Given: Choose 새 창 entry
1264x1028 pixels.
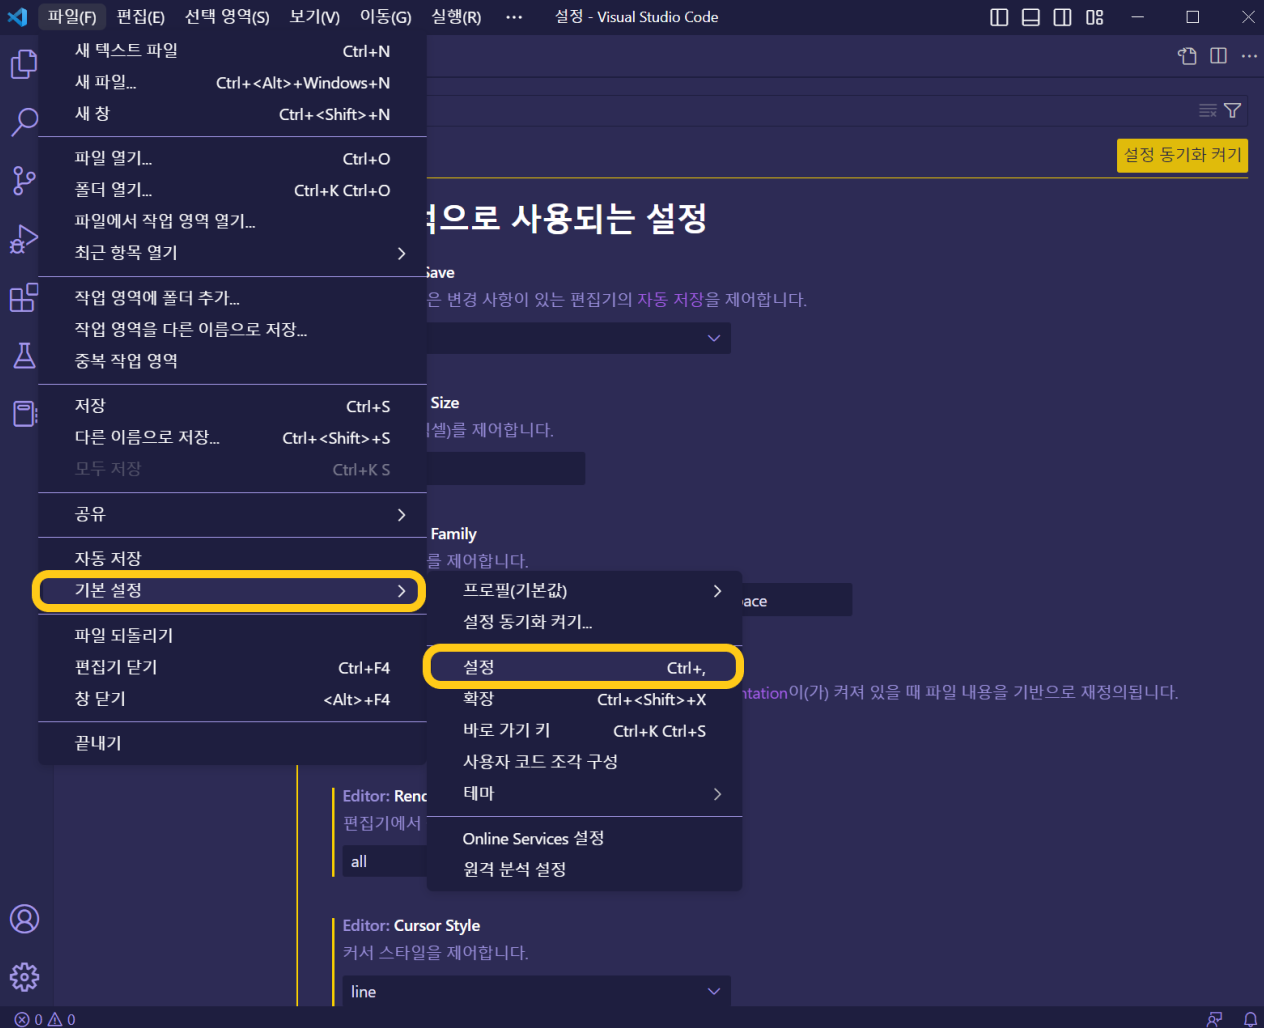Looking at the screenshot, I should point(232,114).
